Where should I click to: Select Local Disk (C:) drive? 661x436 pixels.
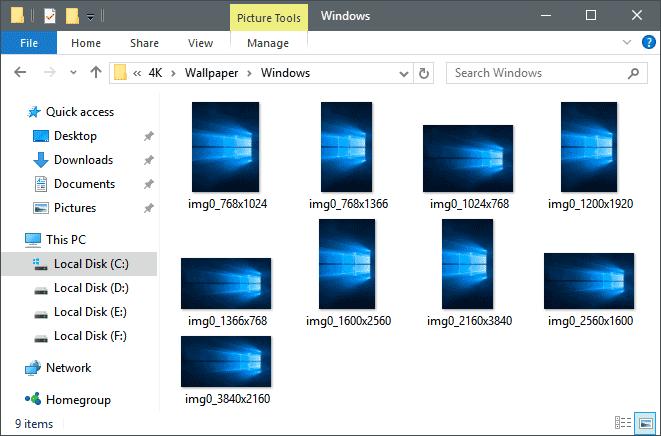pos(79,264)
